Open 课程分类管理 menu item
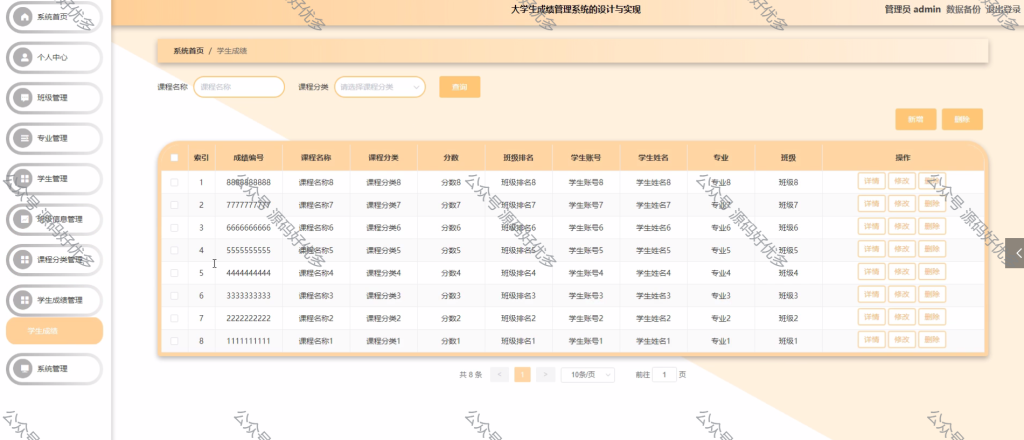The height and width of the screenshot is (440, 1024). coord(54,260)
